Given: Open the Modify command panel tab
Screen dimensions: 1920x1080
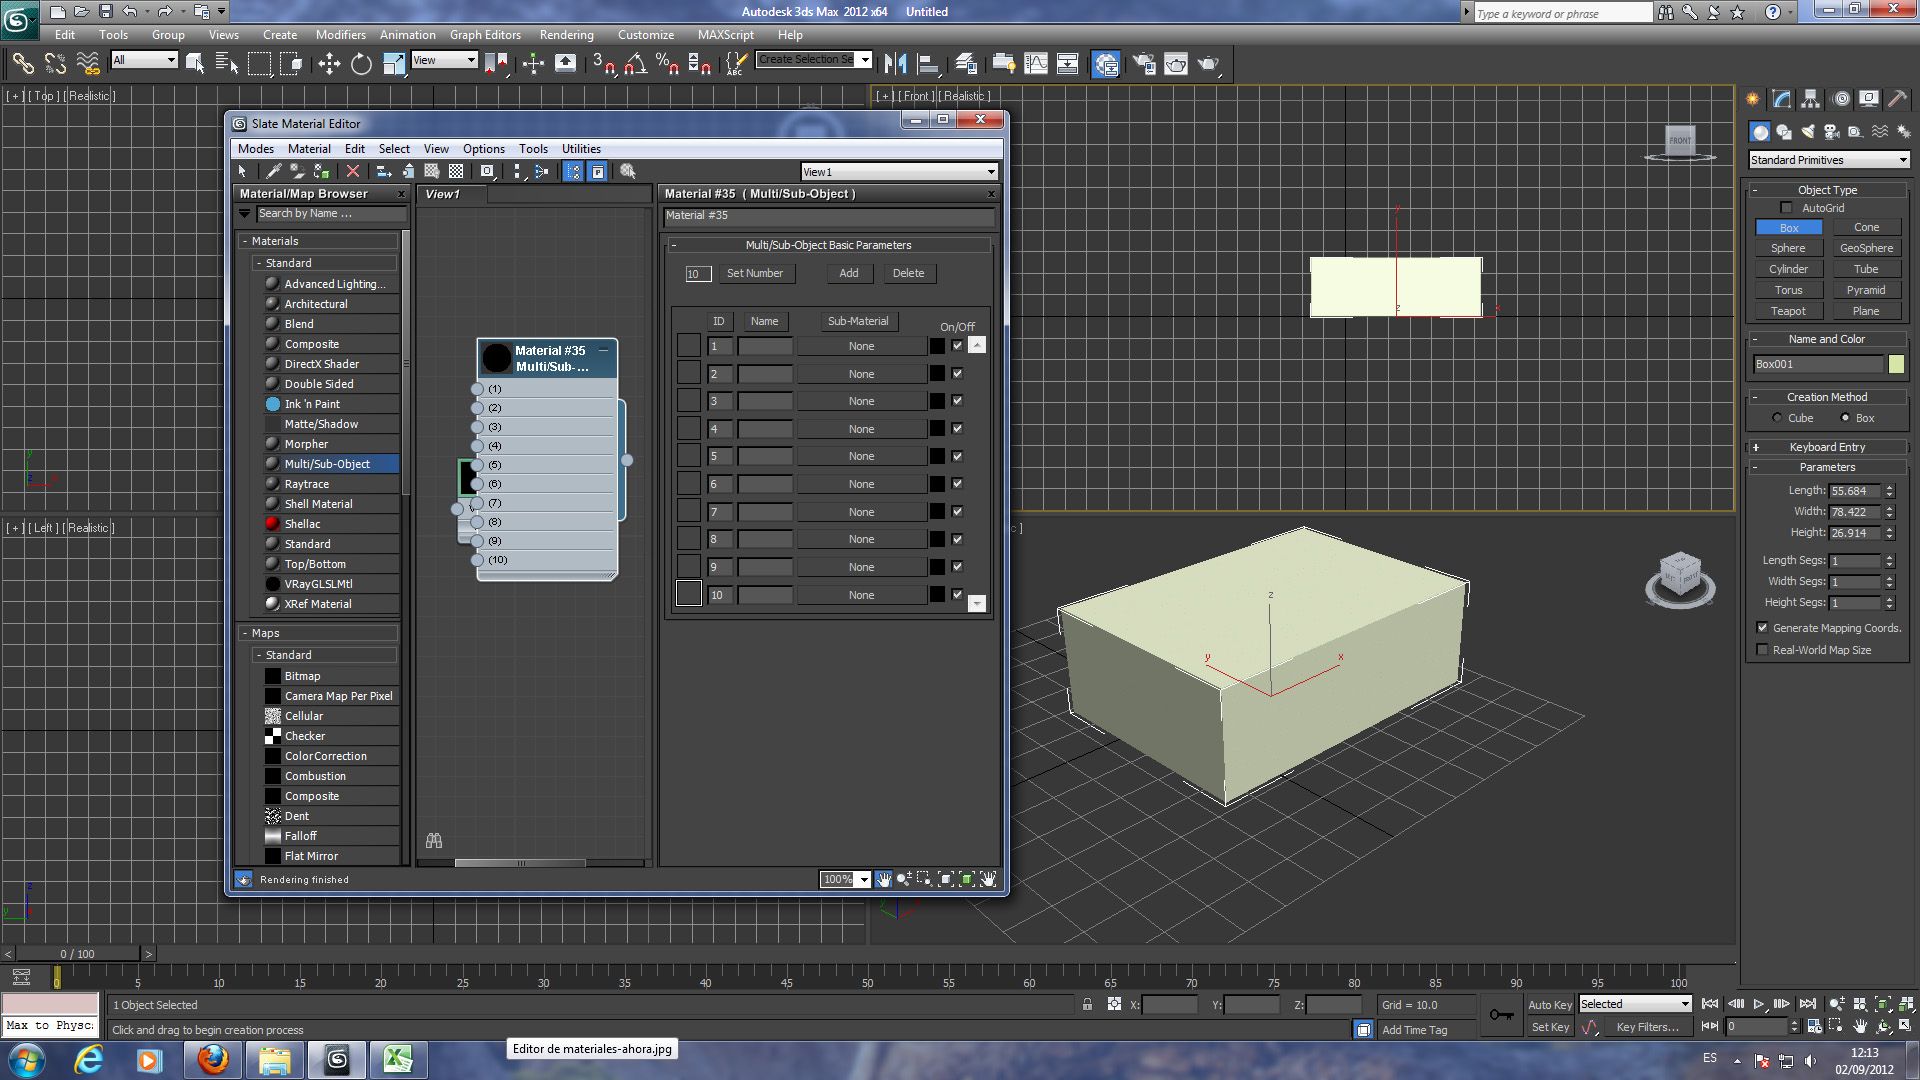Looking at the screenshot, I should pyautogui.click(x=1781, y=99).
